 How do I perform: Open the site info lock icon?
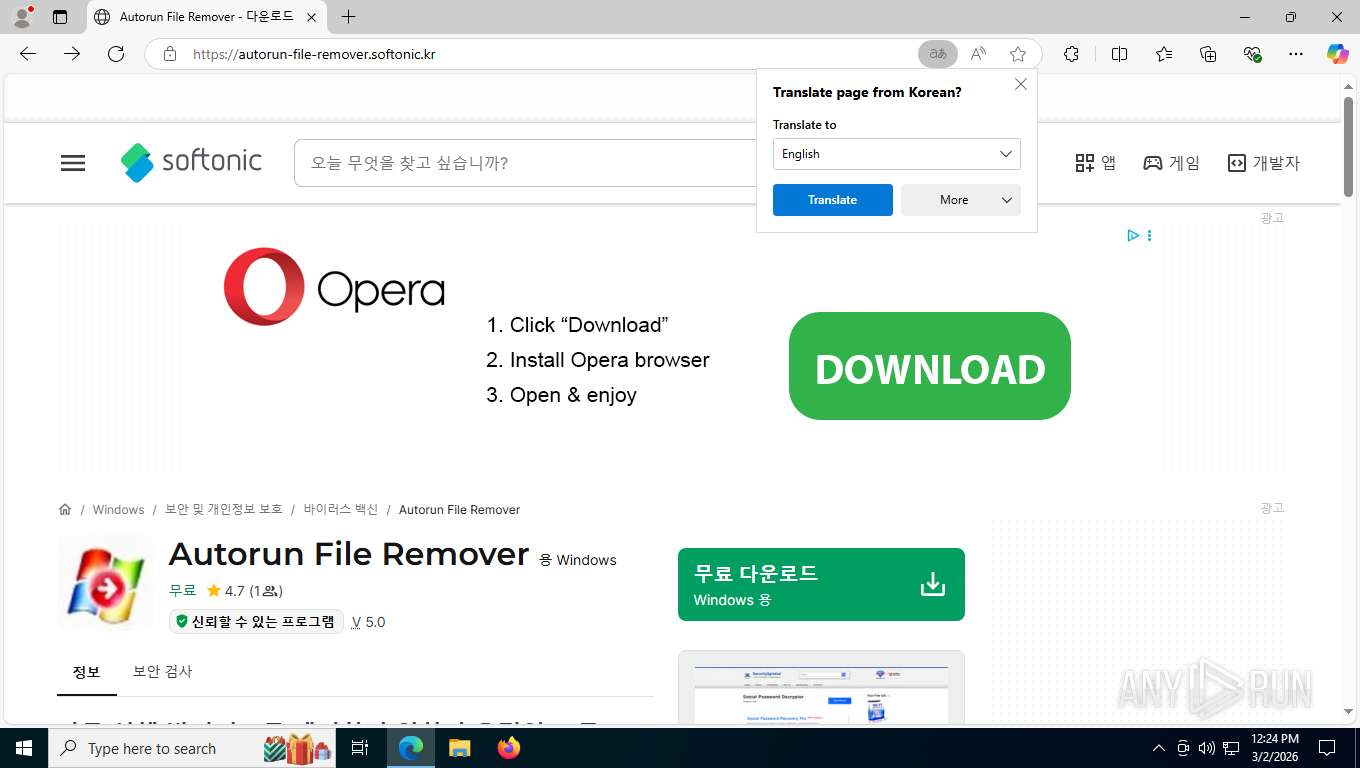pyautogui.click(x=170, y=54)
